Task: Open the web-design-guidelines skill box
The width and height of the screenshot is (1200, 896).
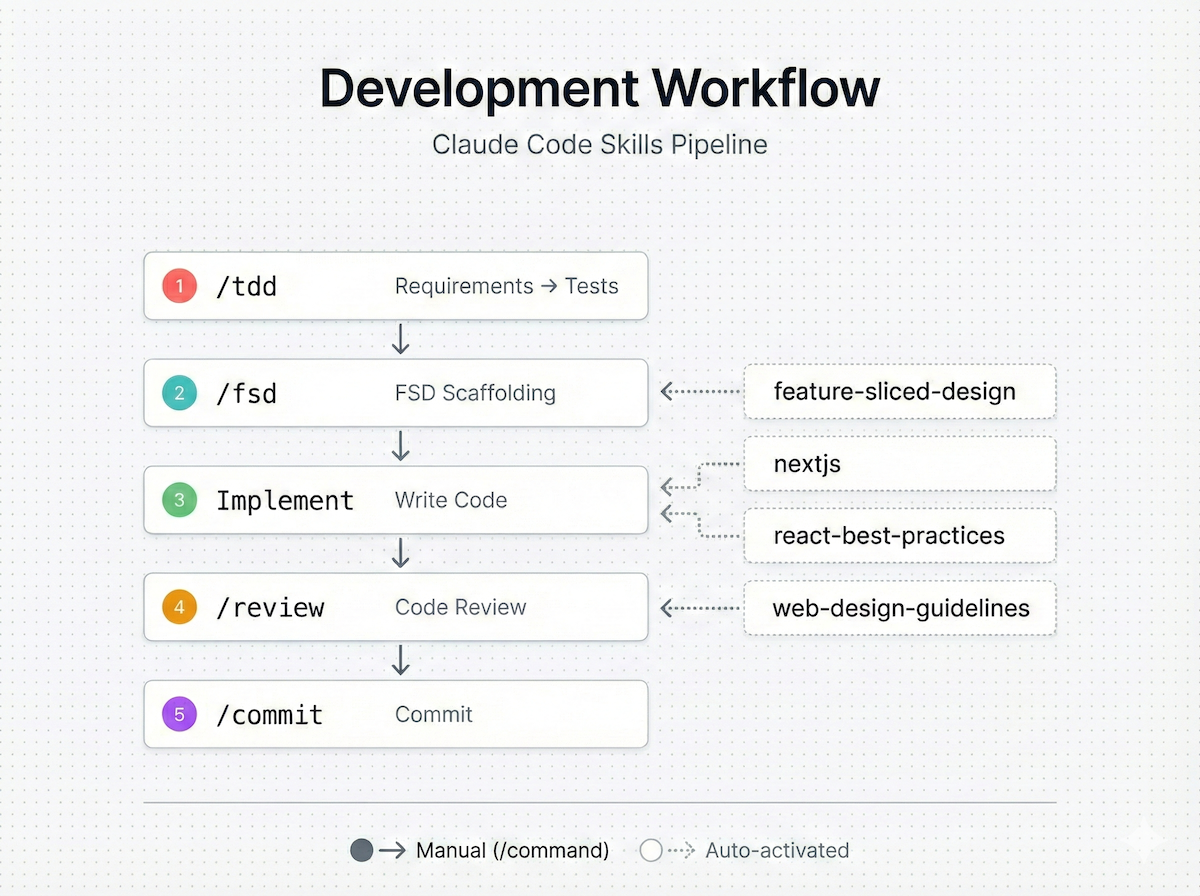Action: pyautogui.click(x=899, y=608)
